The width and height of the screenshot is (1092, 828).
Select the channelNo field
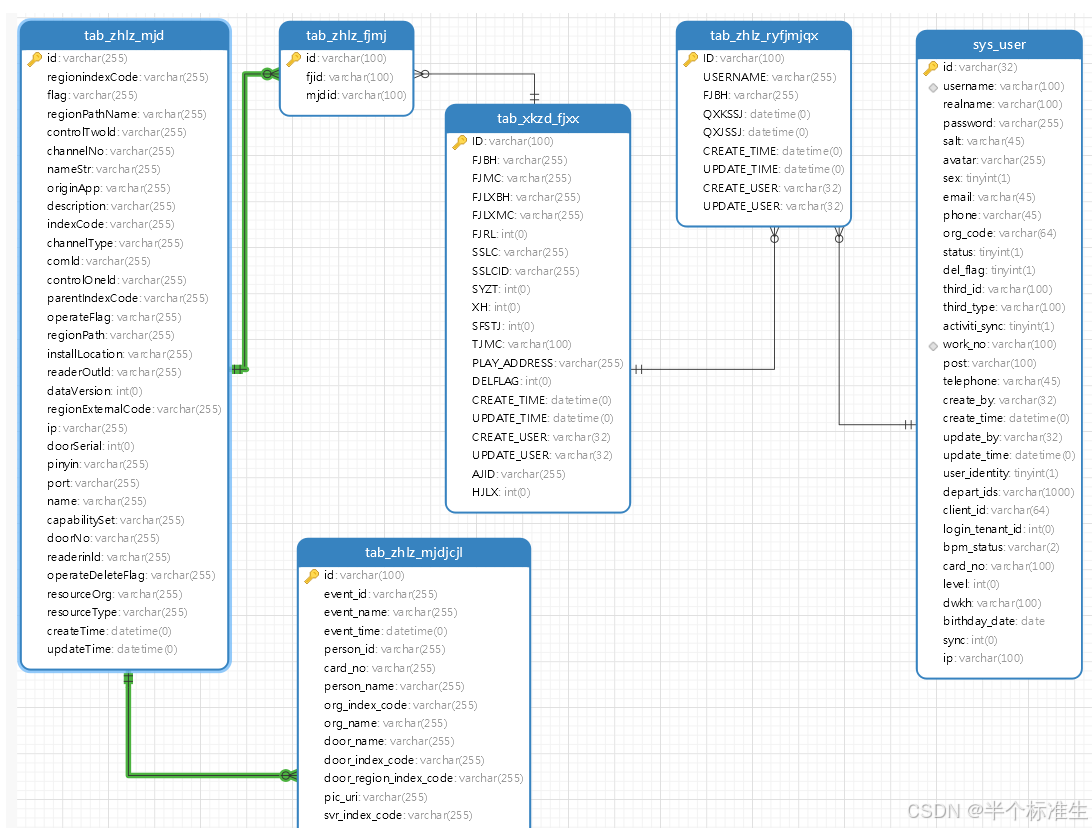point(111,150)
